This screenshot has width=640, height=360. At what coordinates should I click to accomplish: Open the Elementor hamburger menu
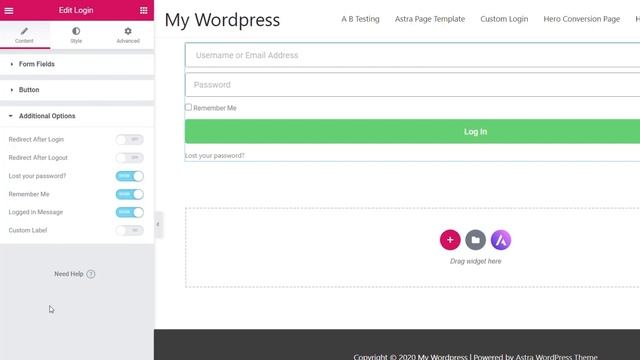coord(9,10)
